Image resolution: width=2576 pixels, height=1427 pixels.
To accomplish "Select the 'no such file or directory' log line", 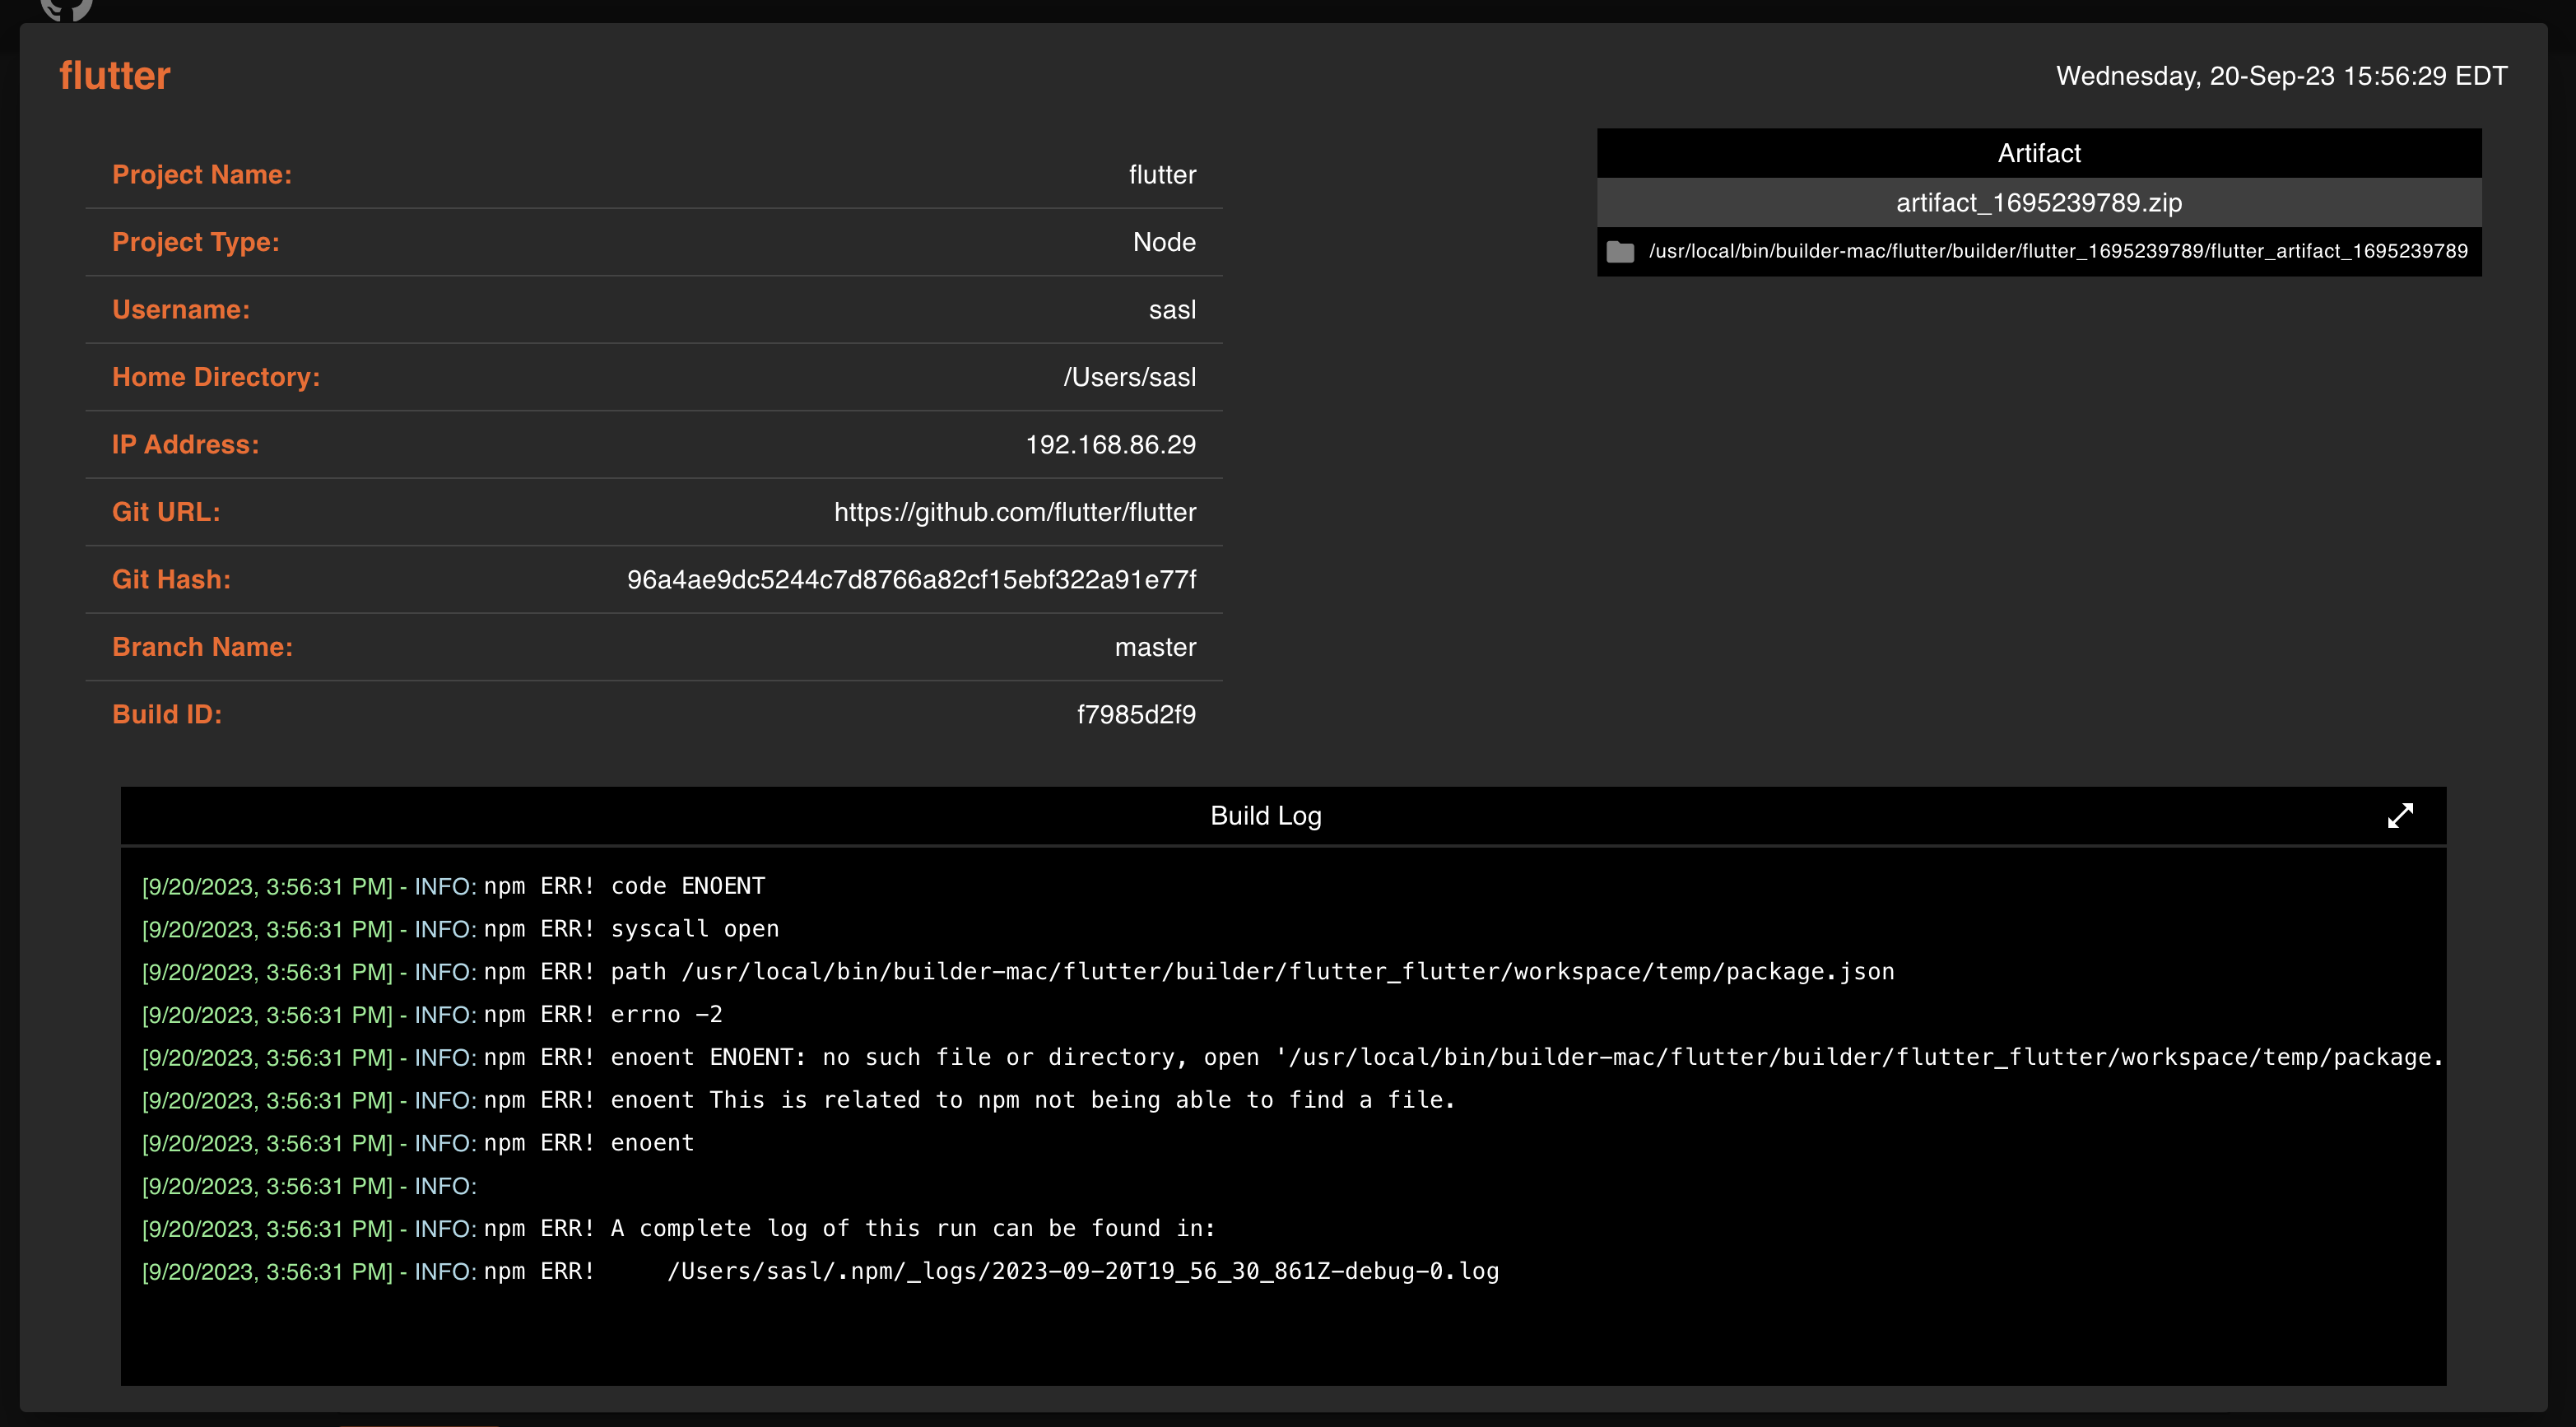I will pos(1293,1058).
